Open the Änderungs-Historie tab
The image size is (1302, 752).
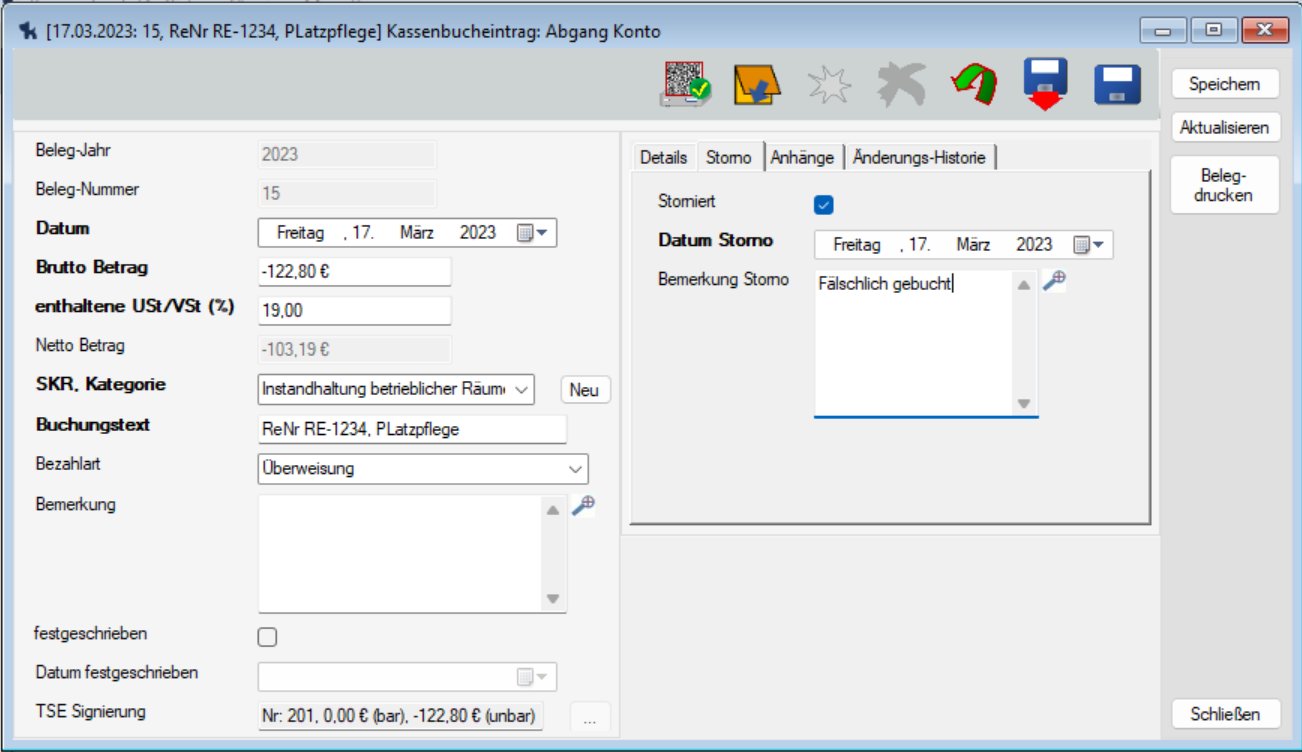tap(919, 158)
